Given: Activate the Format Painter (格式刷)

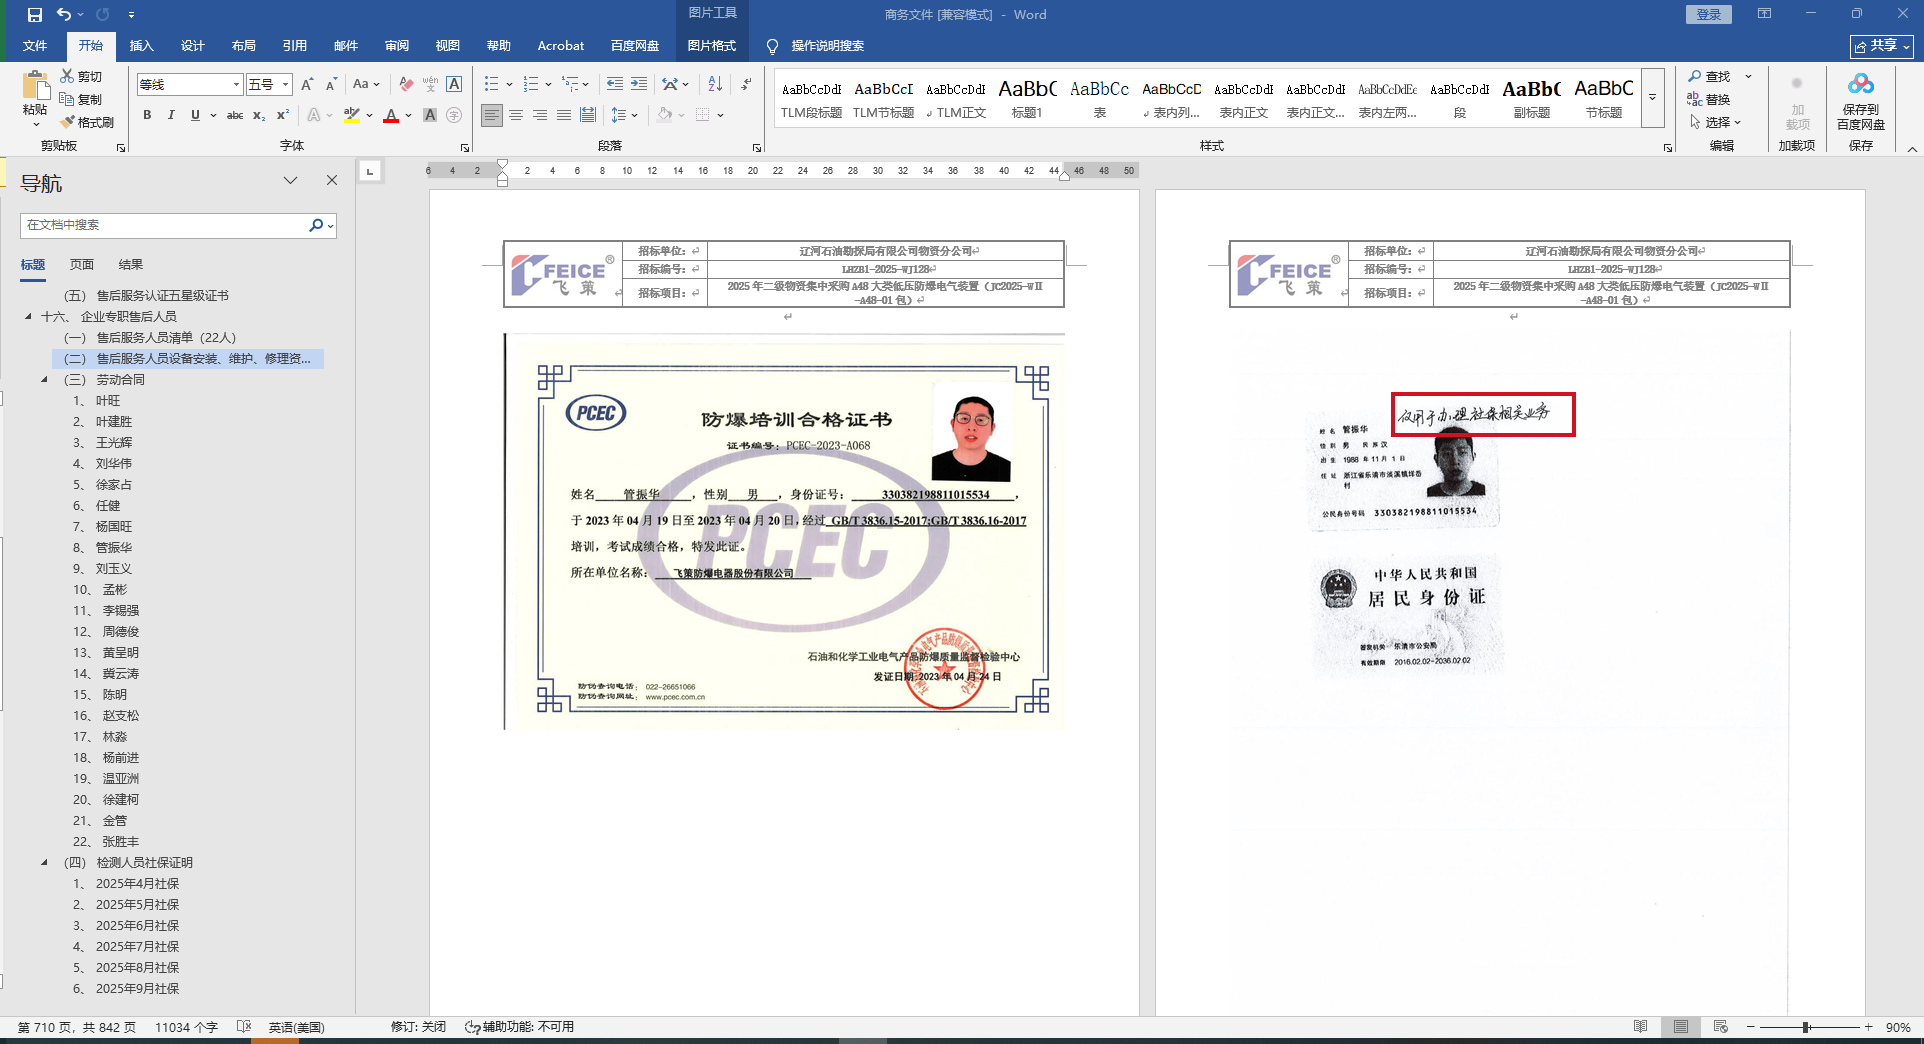Looking at the screenshot, I should pos(87,122).
